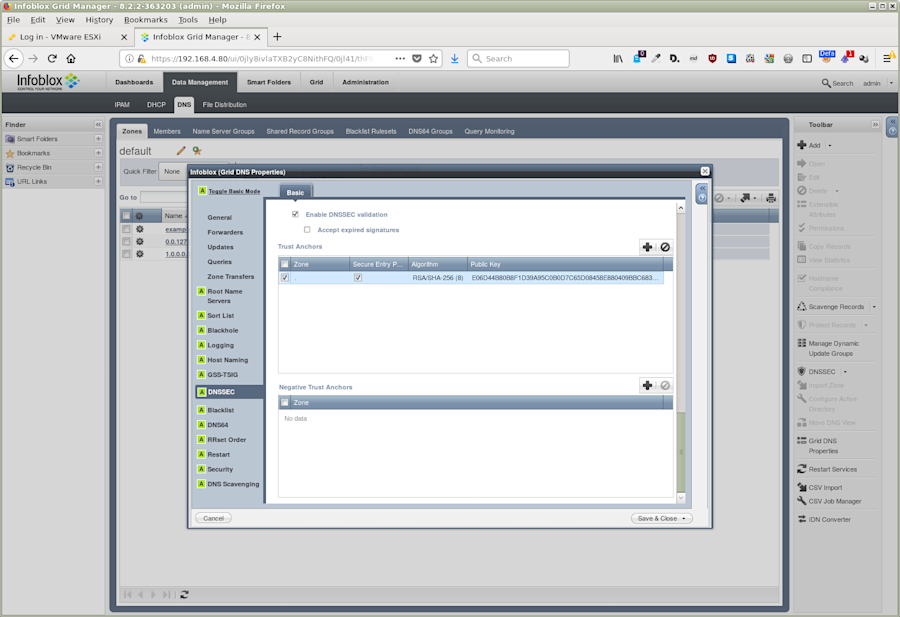The height and width of the screenshot is (617, 900).
Task: Refresh the zones table icon
Action: click(184, 595)
